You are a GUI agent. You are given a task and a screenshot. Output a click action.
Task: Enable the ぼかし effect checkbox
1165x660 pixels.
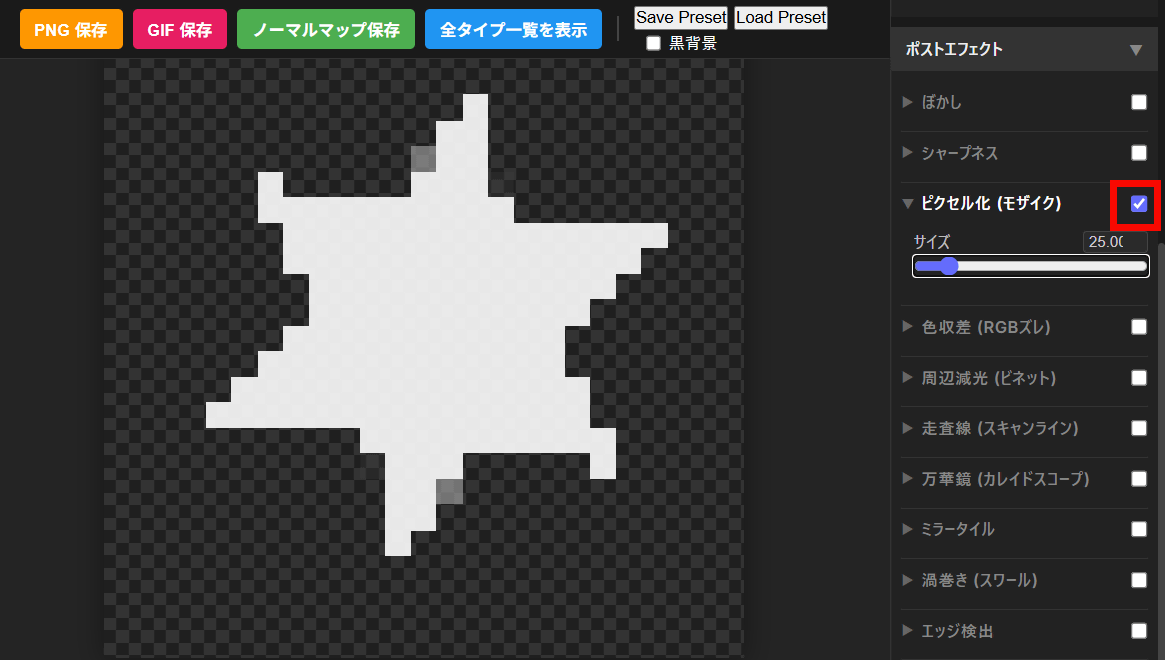[x=1138, y=102]
